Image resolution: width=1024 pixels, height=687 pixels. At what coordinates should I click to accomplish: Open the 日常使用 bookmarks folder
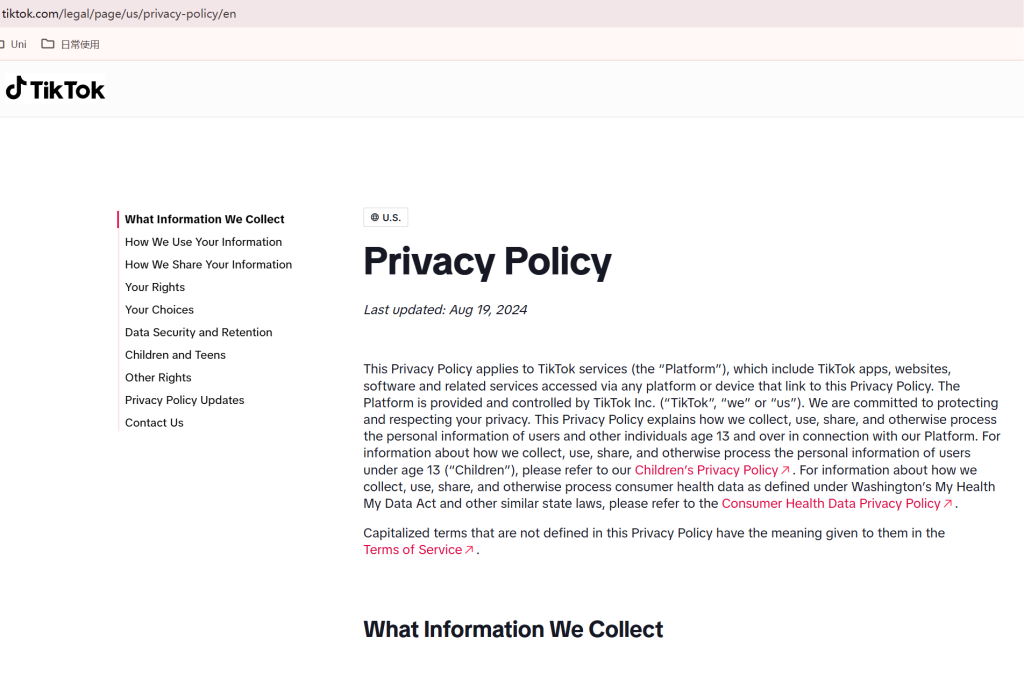click(71, 44)
